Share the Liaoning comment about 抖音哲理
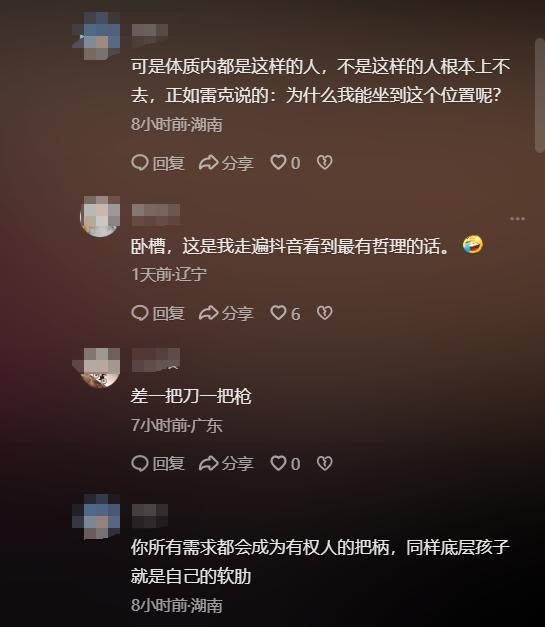The height and width of the screenshot is (627, 545). point(226,313)
